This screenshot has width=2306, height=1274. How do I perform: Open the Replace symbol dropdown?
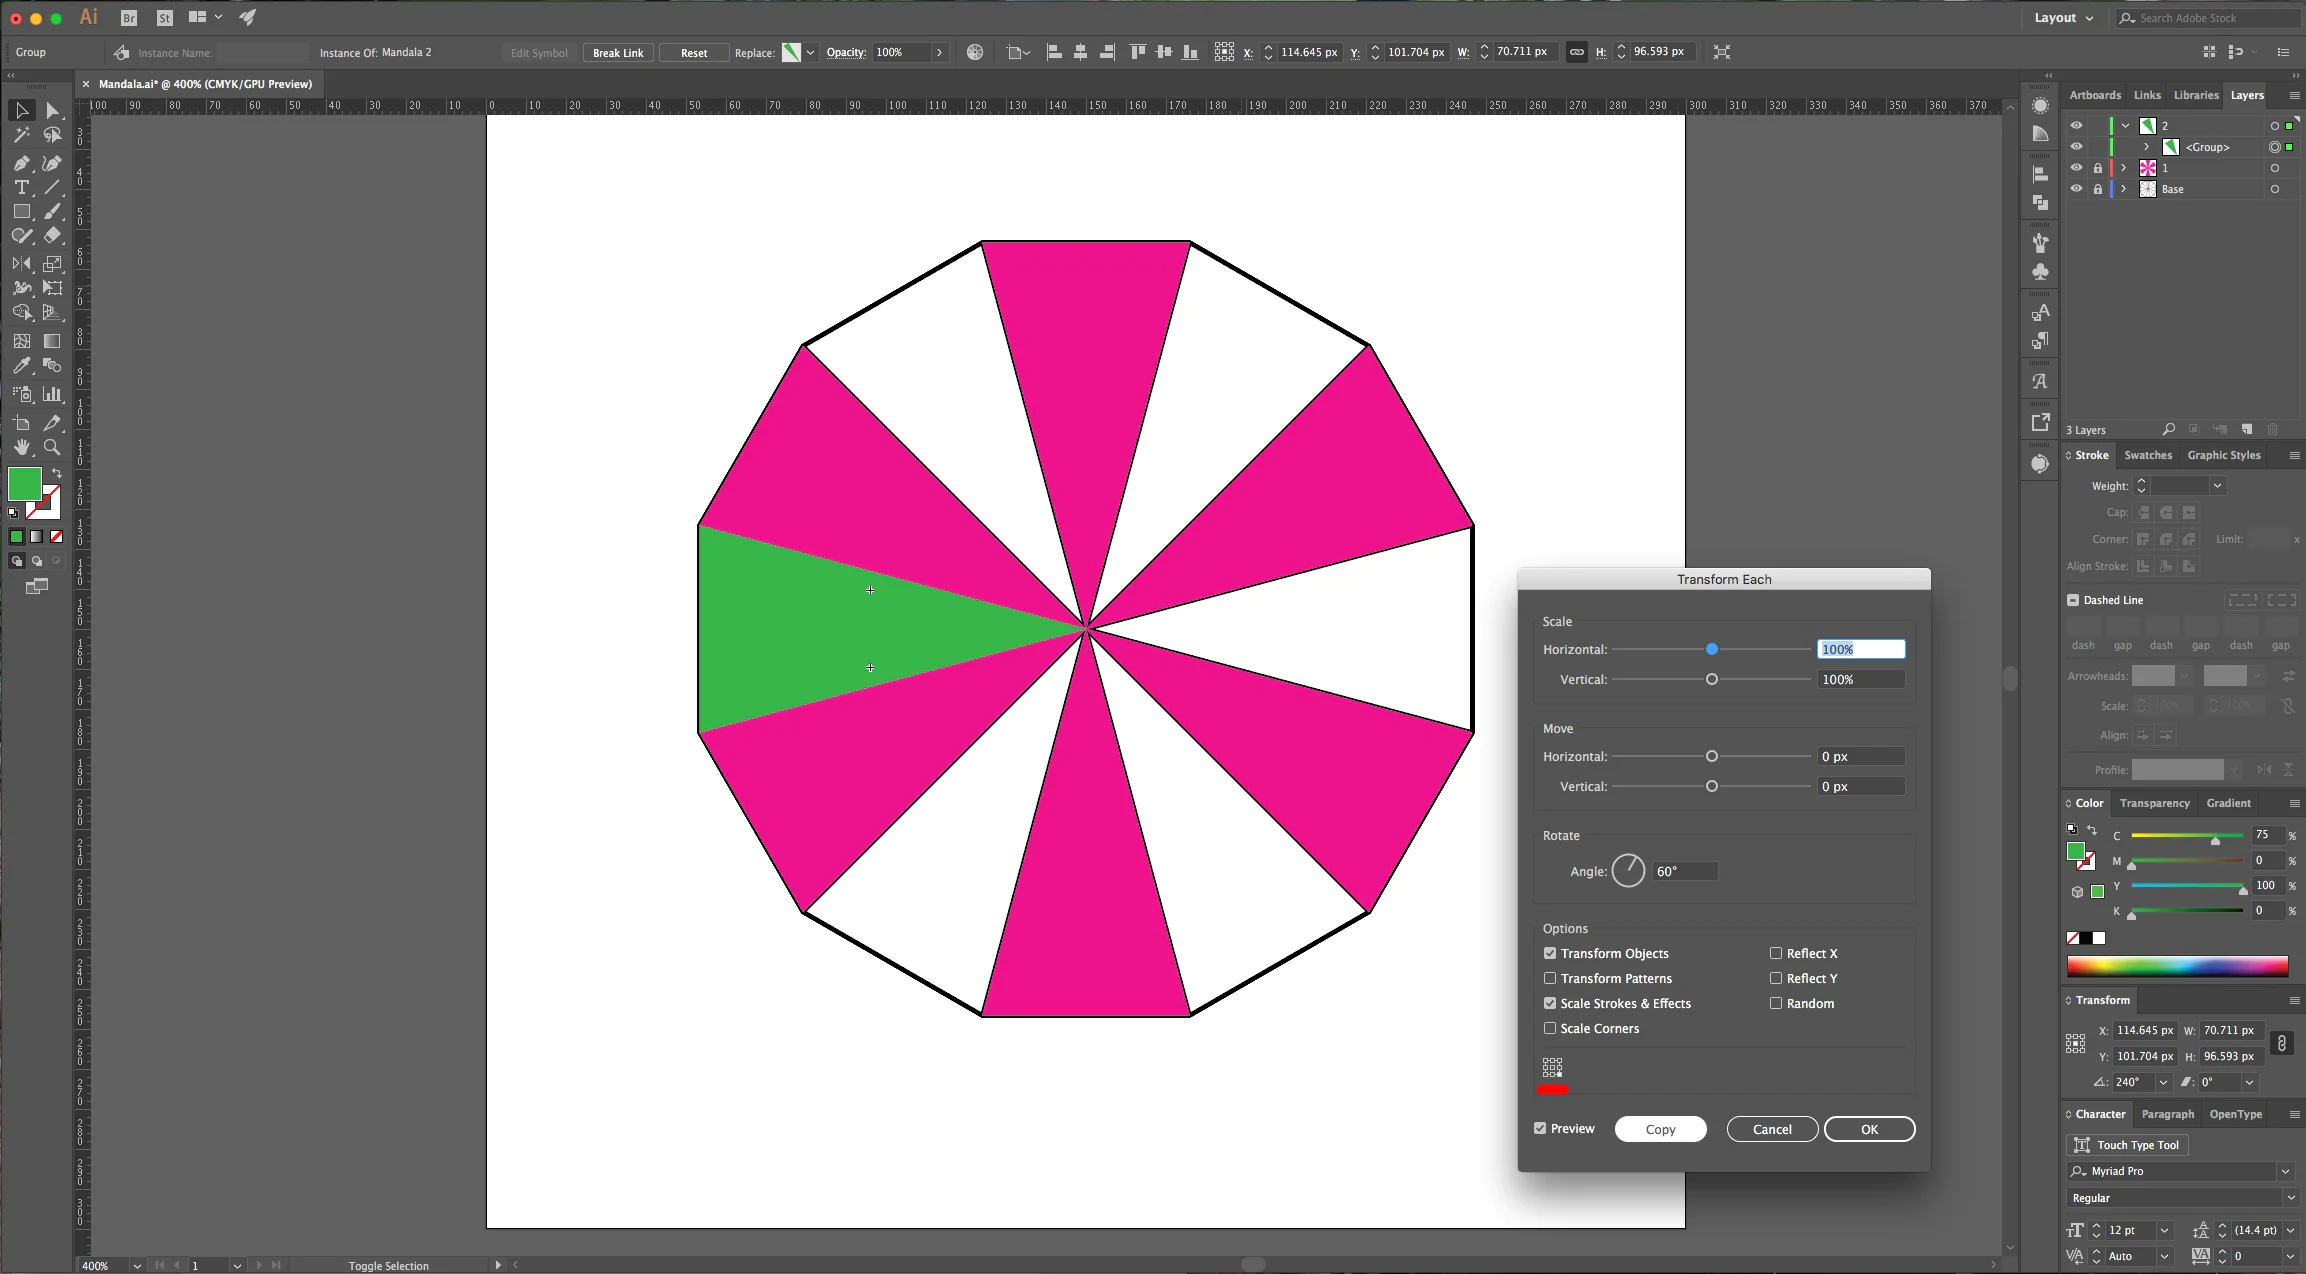pyautogui.click(x=810, y=52)
